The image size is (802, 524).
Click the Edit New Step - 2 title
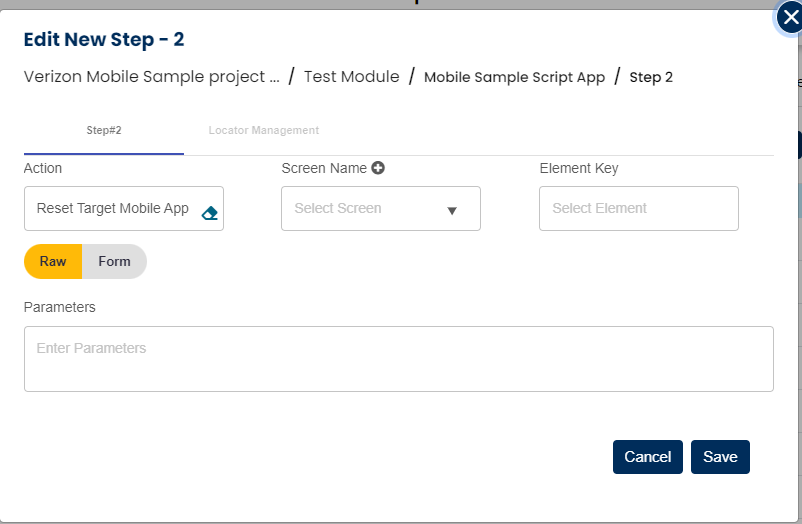tap(104, 40)
